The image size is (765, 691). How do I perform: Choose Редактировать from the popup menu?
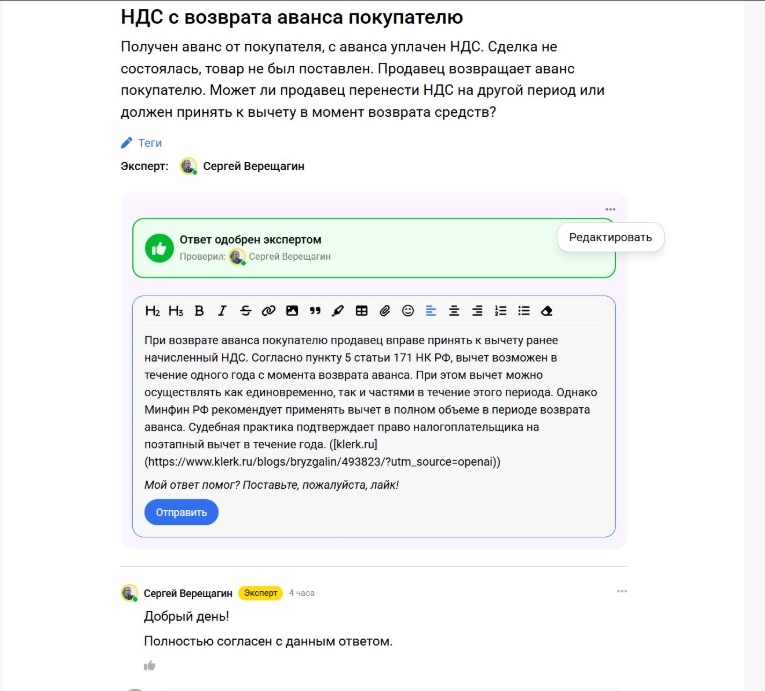pyautogui.click(x=610, y=238)
